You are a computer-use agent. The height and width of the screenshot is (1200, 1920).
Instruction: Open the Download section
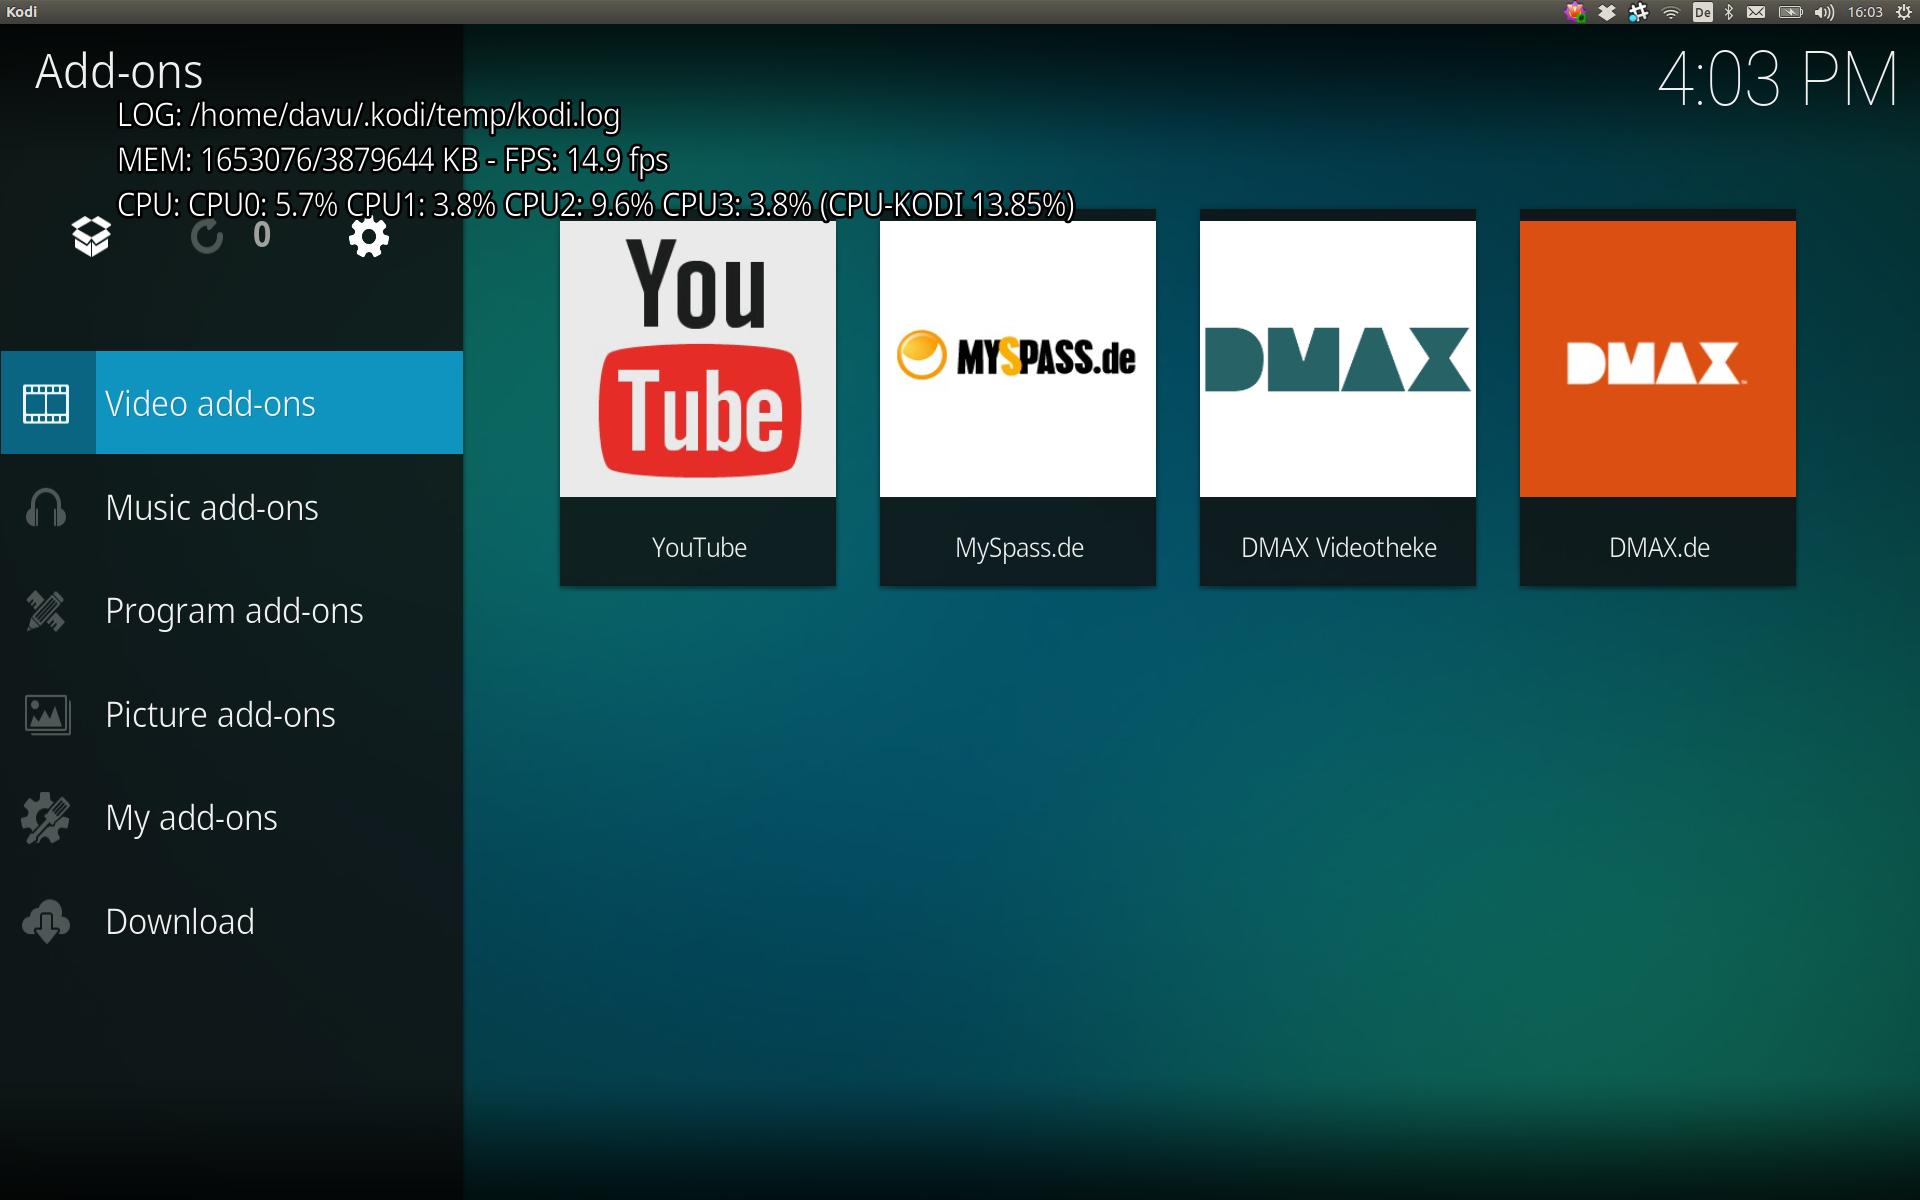click(232, 921)
